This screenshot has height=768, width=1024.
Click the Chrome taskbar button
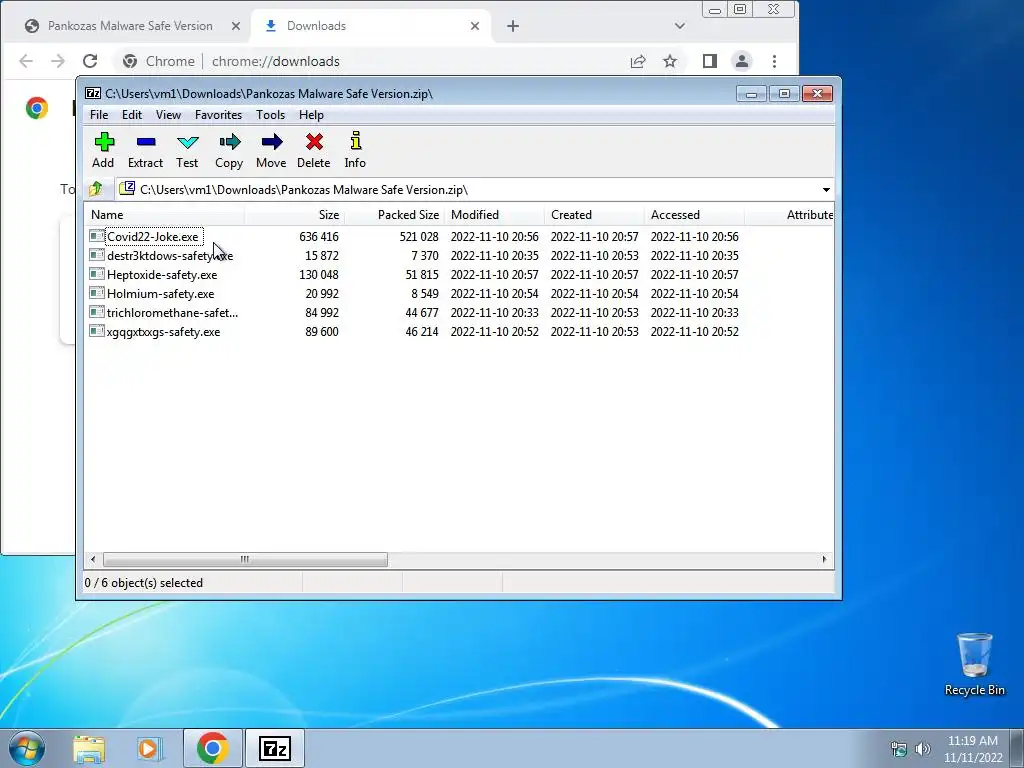pyautogui.click(x=212, y=748)
